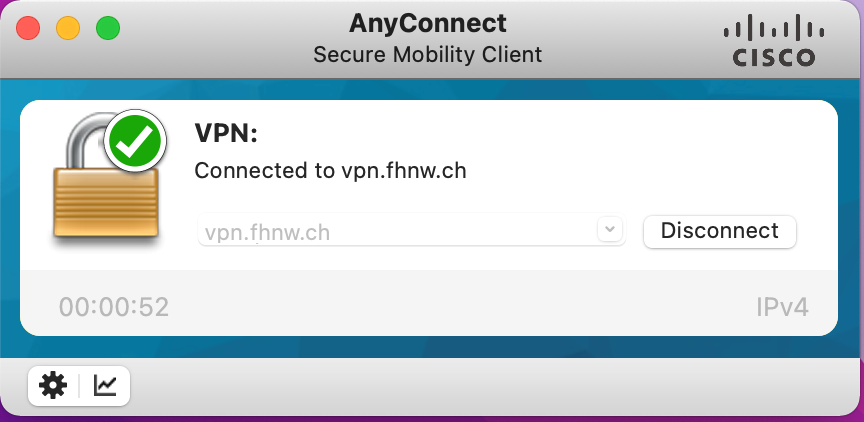
Task: Expand the VPN server dropdown arrow
Action: coord(609,230)
